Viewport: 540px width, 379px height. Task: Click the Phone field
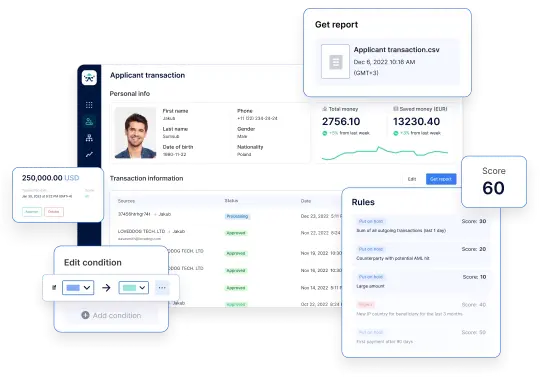click(x=257, y=114)
